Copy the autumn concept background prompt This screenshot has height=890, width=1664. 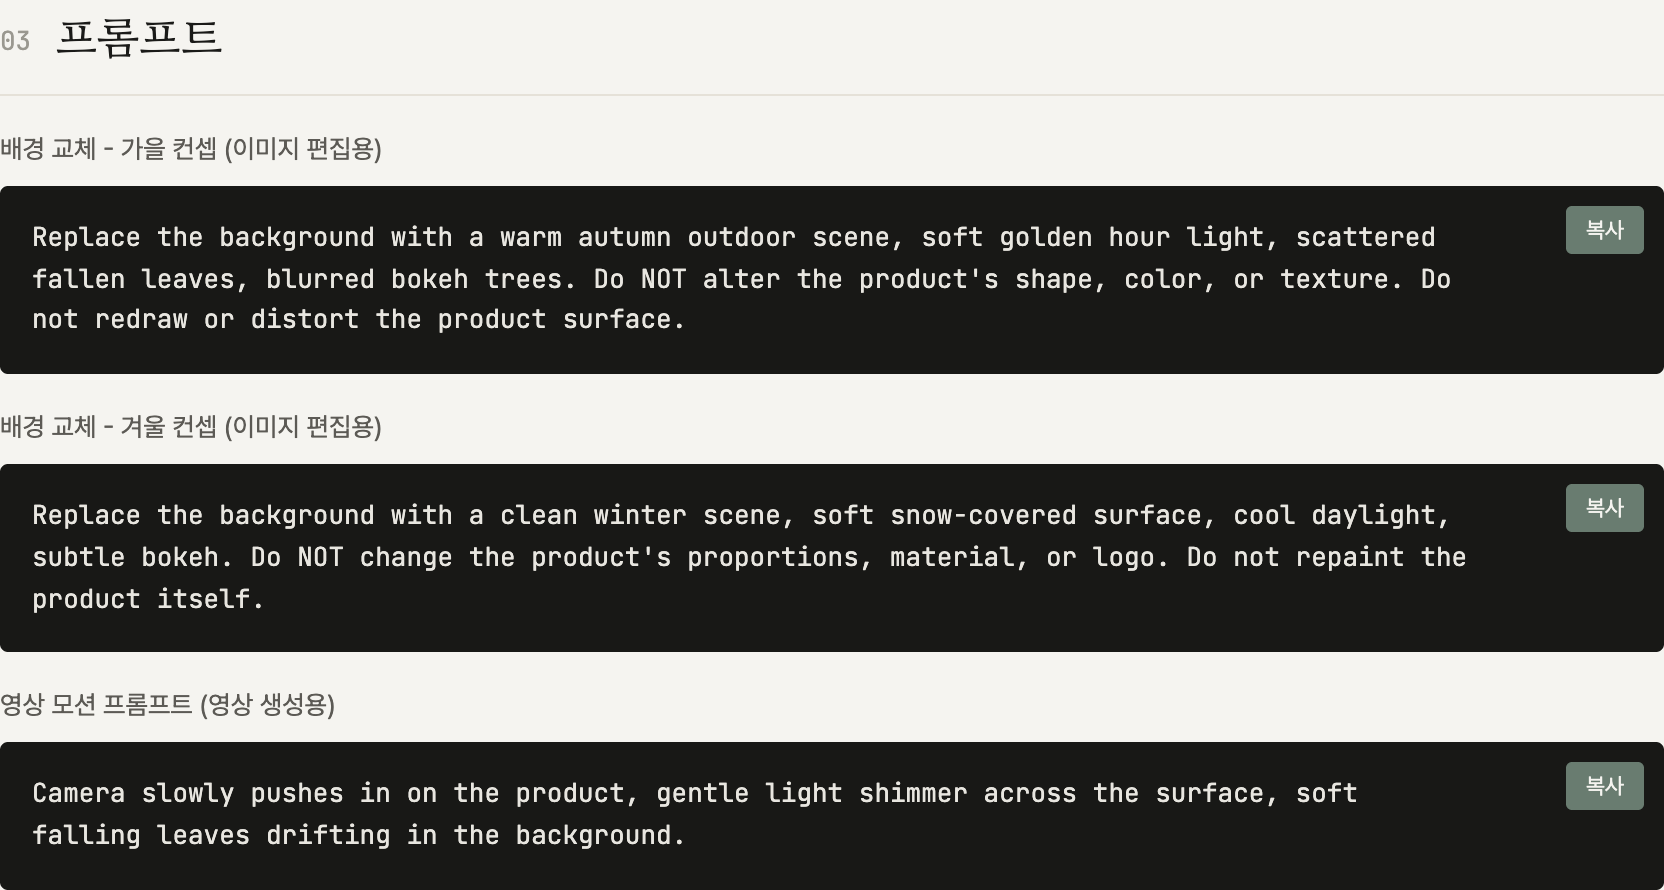[x=1604, y=230]
